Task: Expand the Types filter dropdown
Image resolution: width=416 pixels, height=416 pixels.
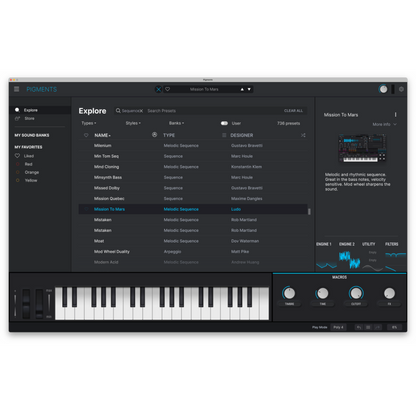Action: pos(89,123)
